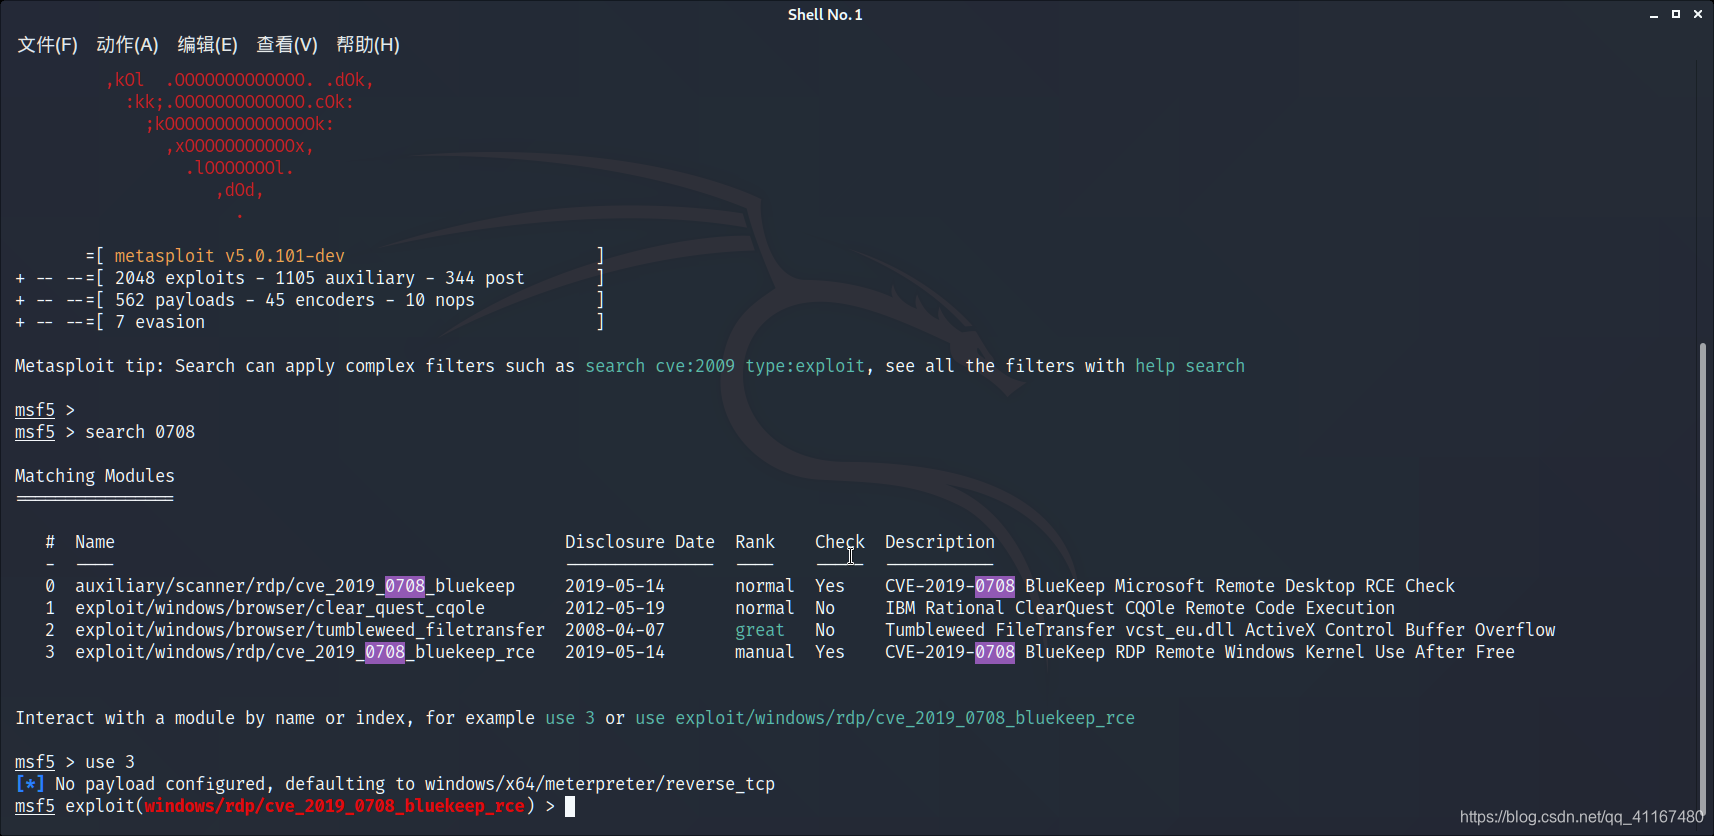Click the terminal cursor at the prompt
1714x836 pixels.
pos(570,806)
